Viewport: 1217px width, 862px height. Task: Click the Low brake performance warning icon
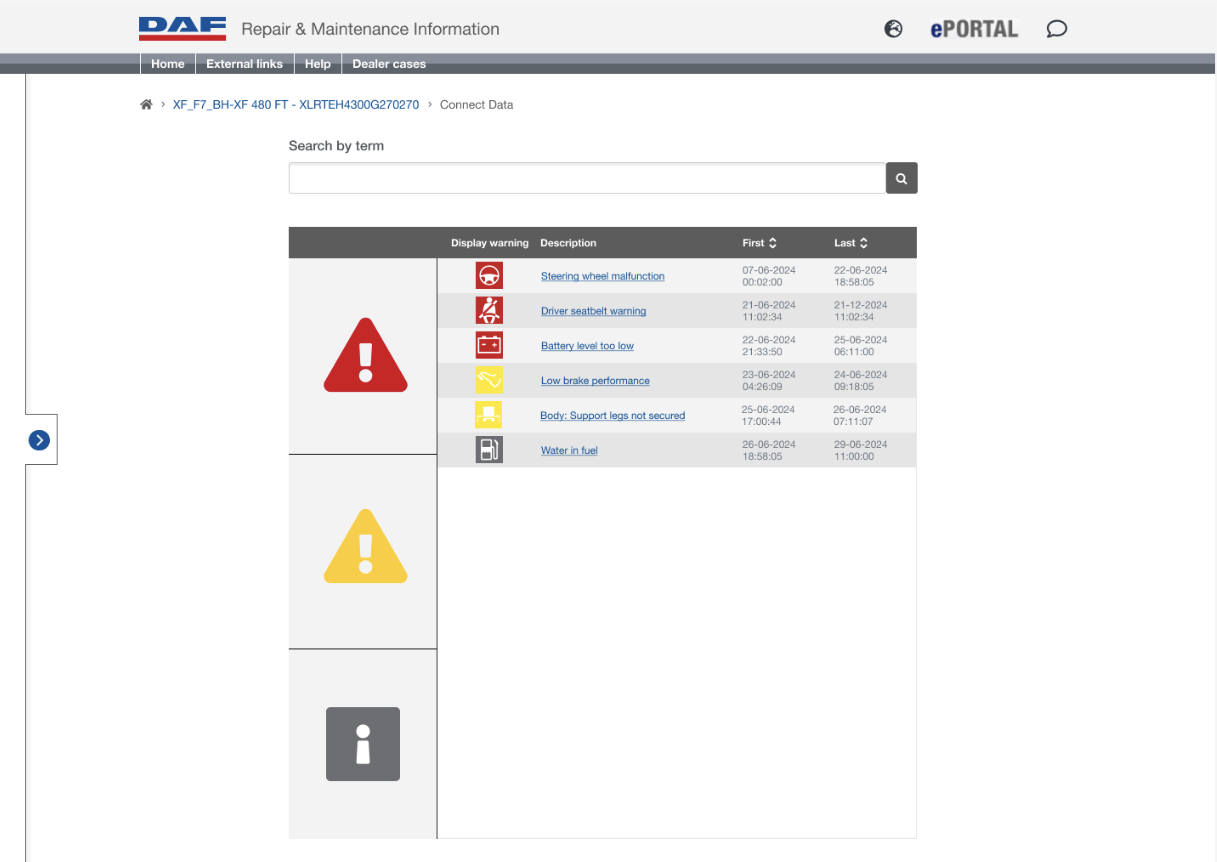pyautogui.click(x=489, y=380)
